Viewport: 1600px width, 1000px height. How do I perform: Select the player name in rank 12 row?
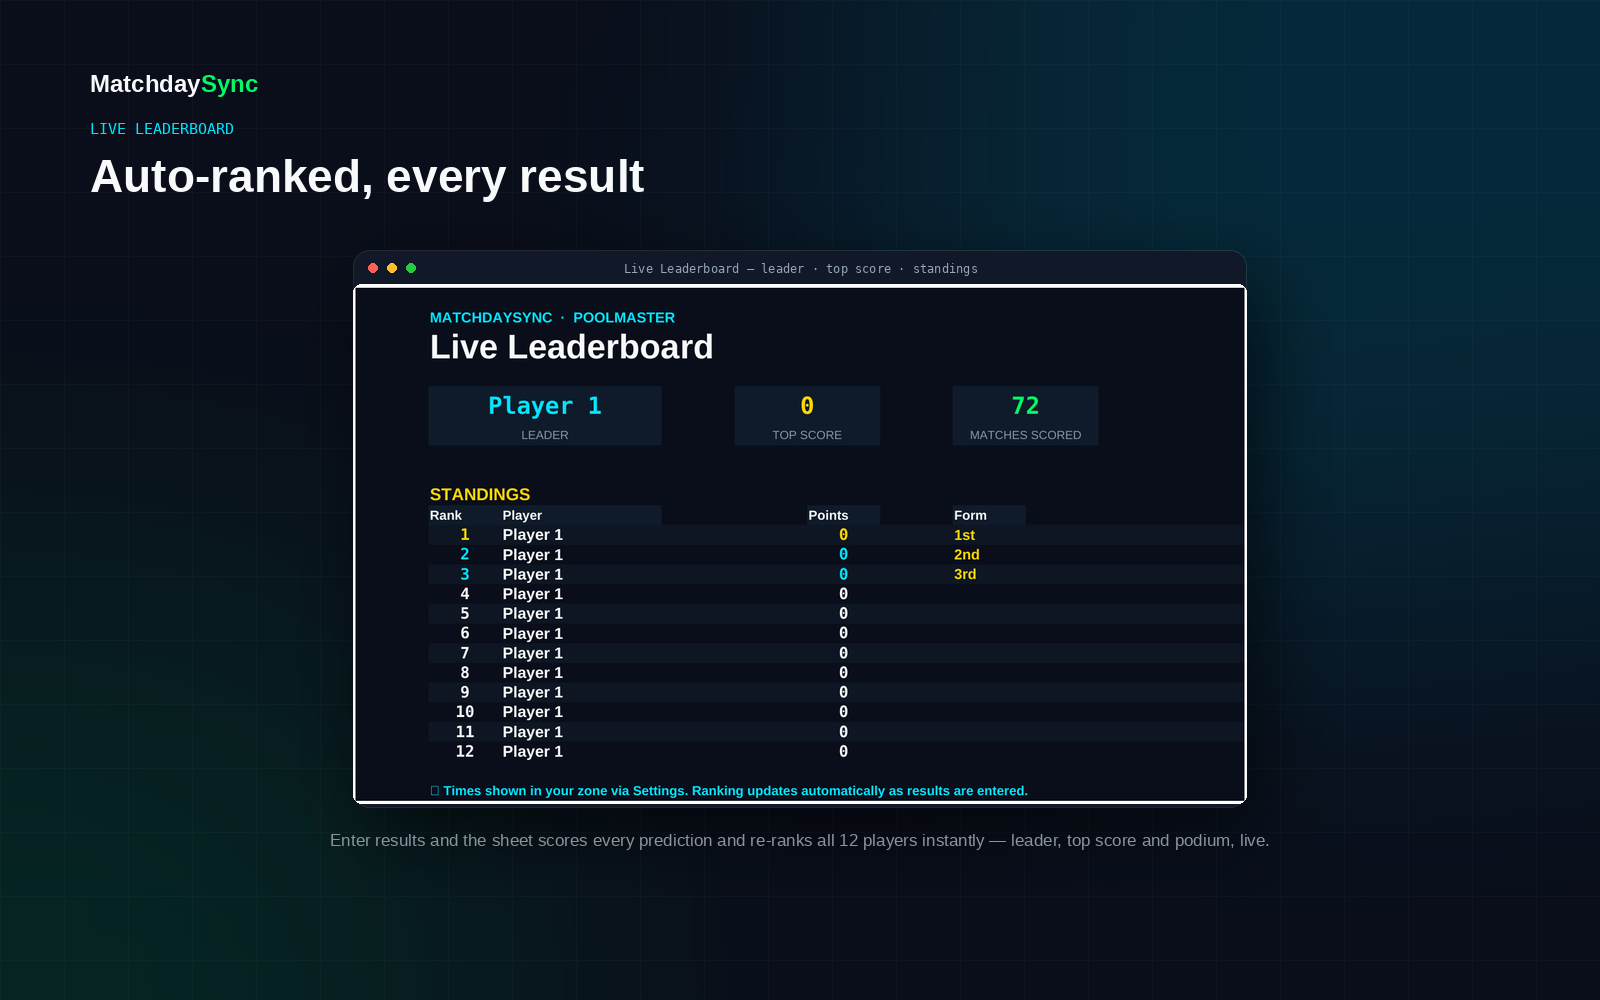click(x=533, y=752)
